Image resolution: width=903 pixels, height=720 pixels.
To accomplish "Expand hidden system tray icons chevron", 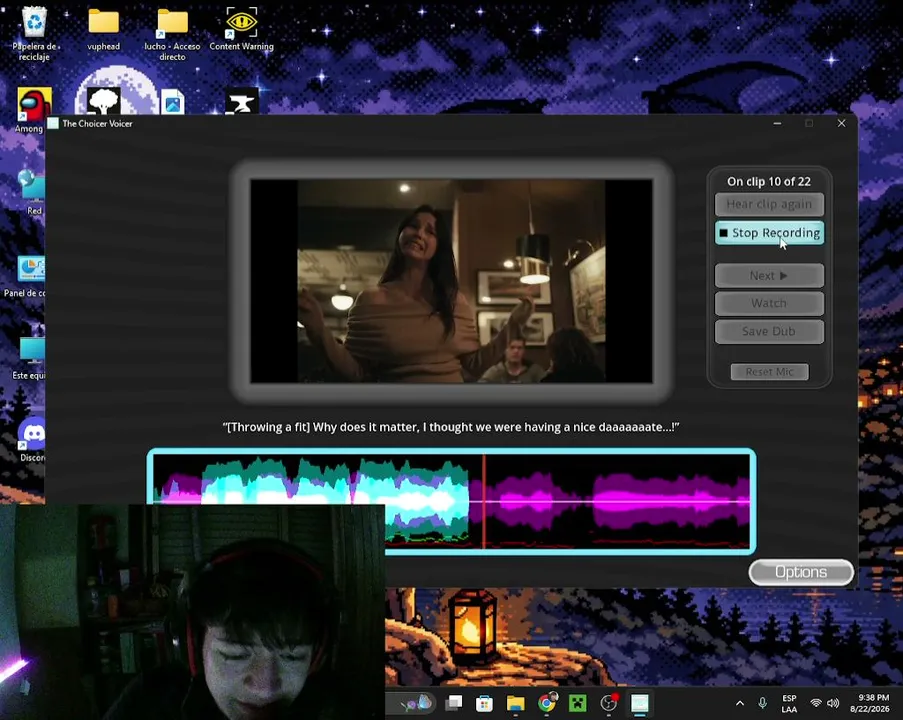I will click(740, 703).
